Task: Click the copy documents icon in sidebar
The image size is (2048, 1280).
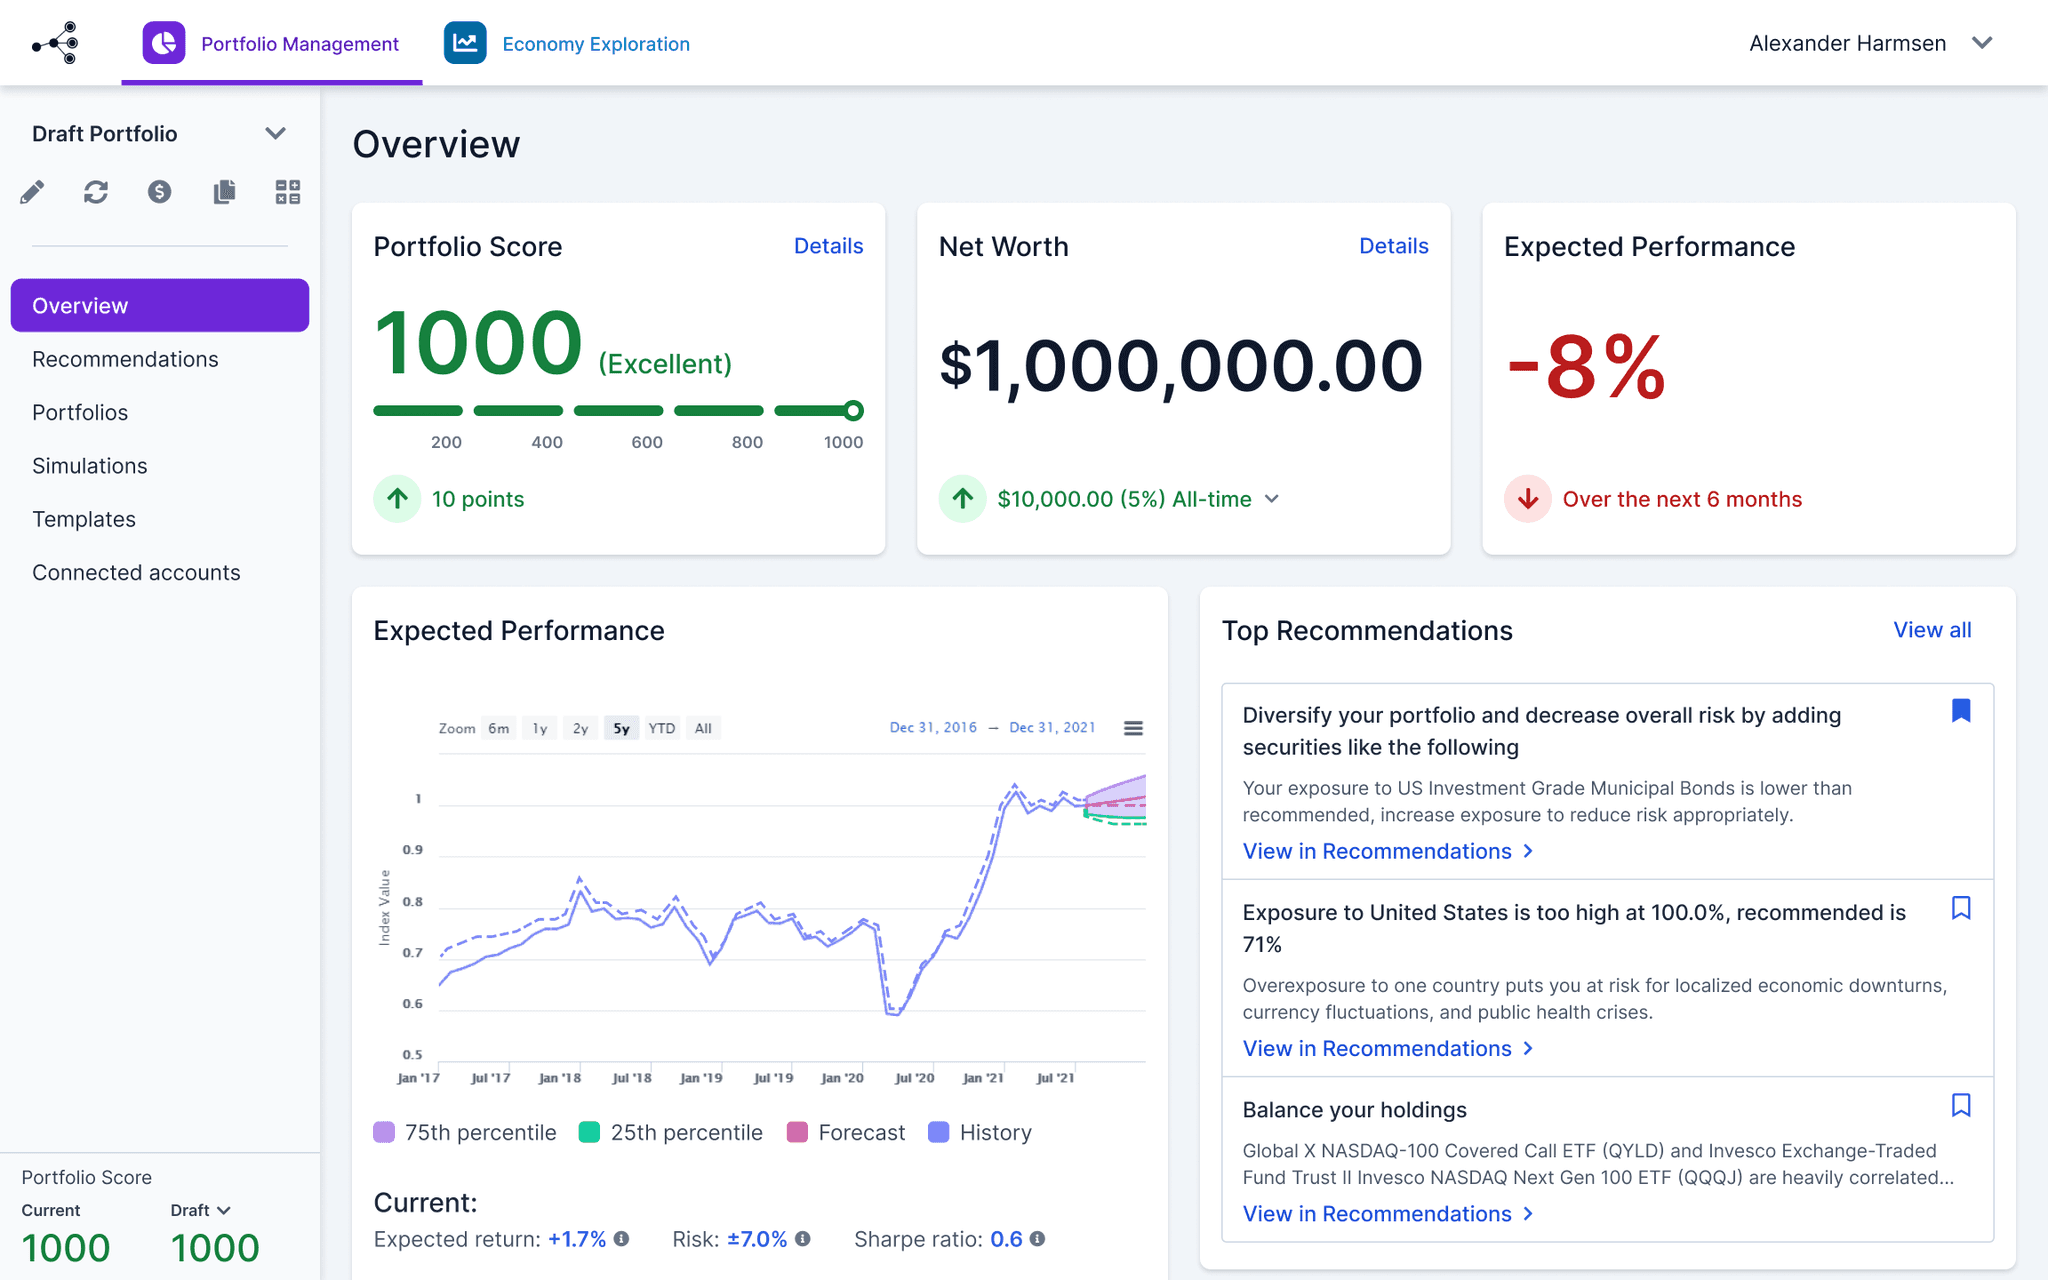Action: 224,192
